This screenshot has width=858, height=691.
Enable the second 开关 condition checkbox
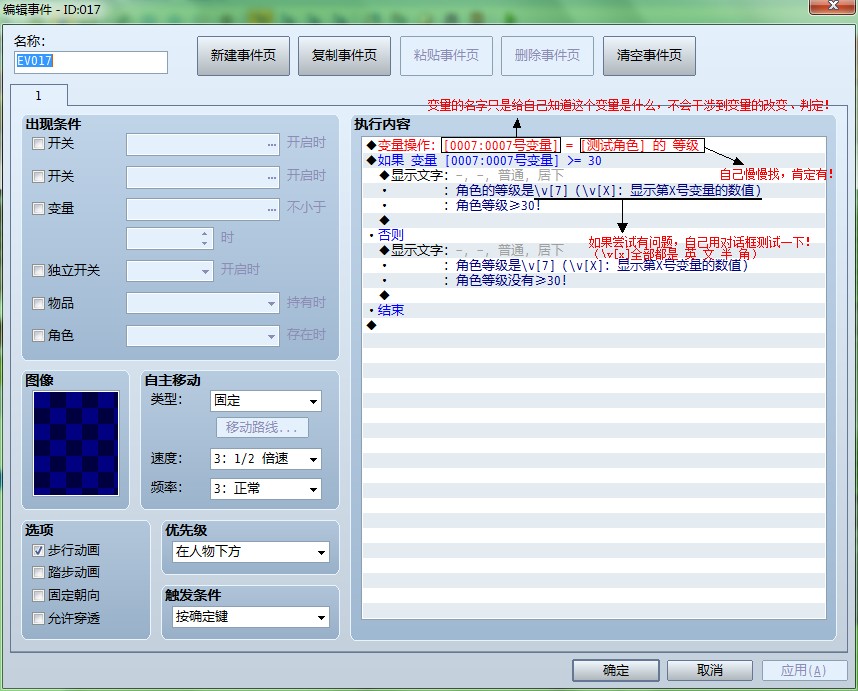(38, 176)
